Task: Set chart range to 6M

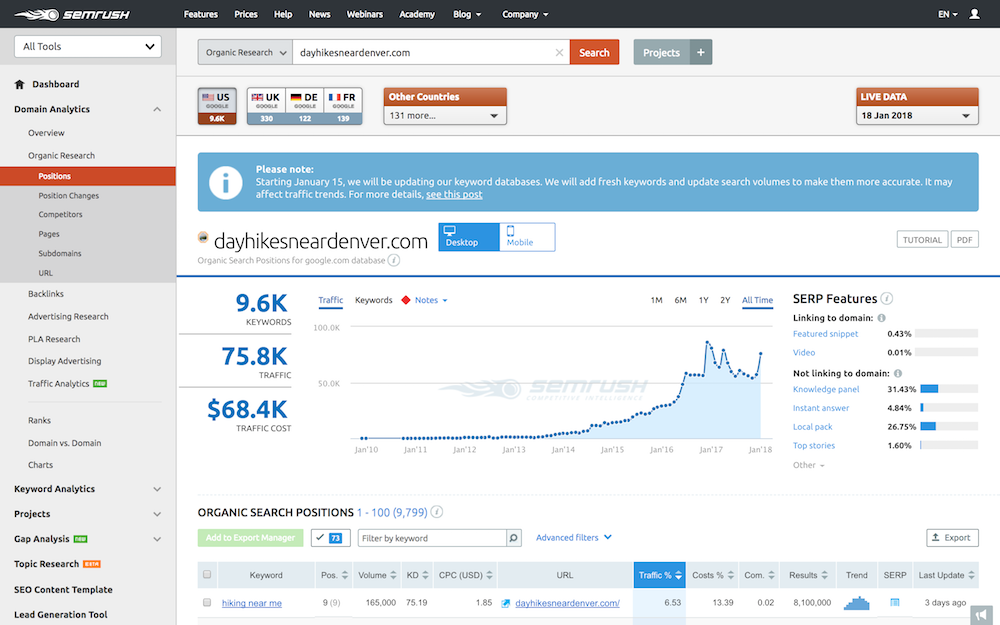Action: click(x=680, y=300)
